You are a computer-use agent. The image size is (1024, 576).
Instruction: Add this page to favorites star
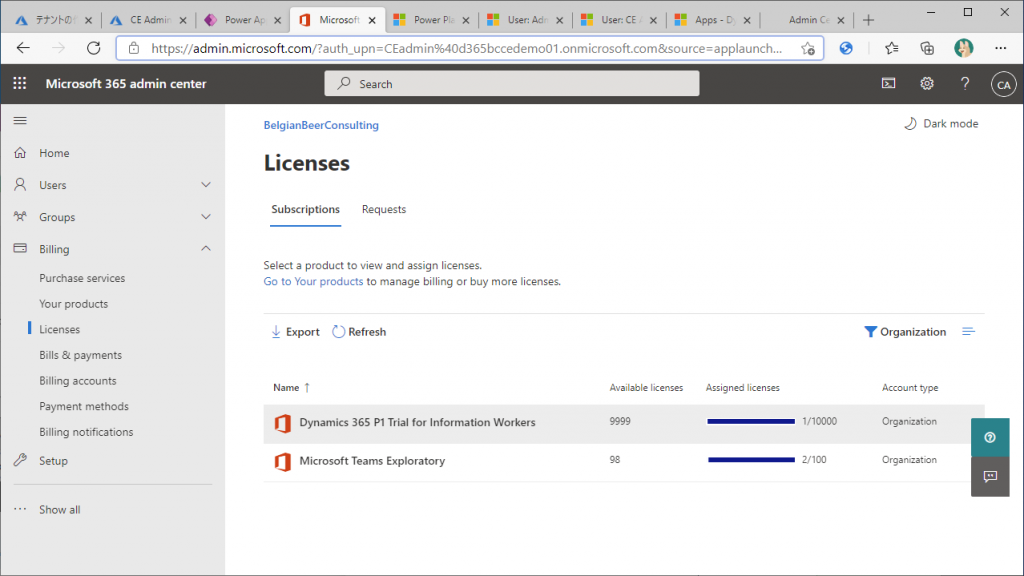coord(808,48)
